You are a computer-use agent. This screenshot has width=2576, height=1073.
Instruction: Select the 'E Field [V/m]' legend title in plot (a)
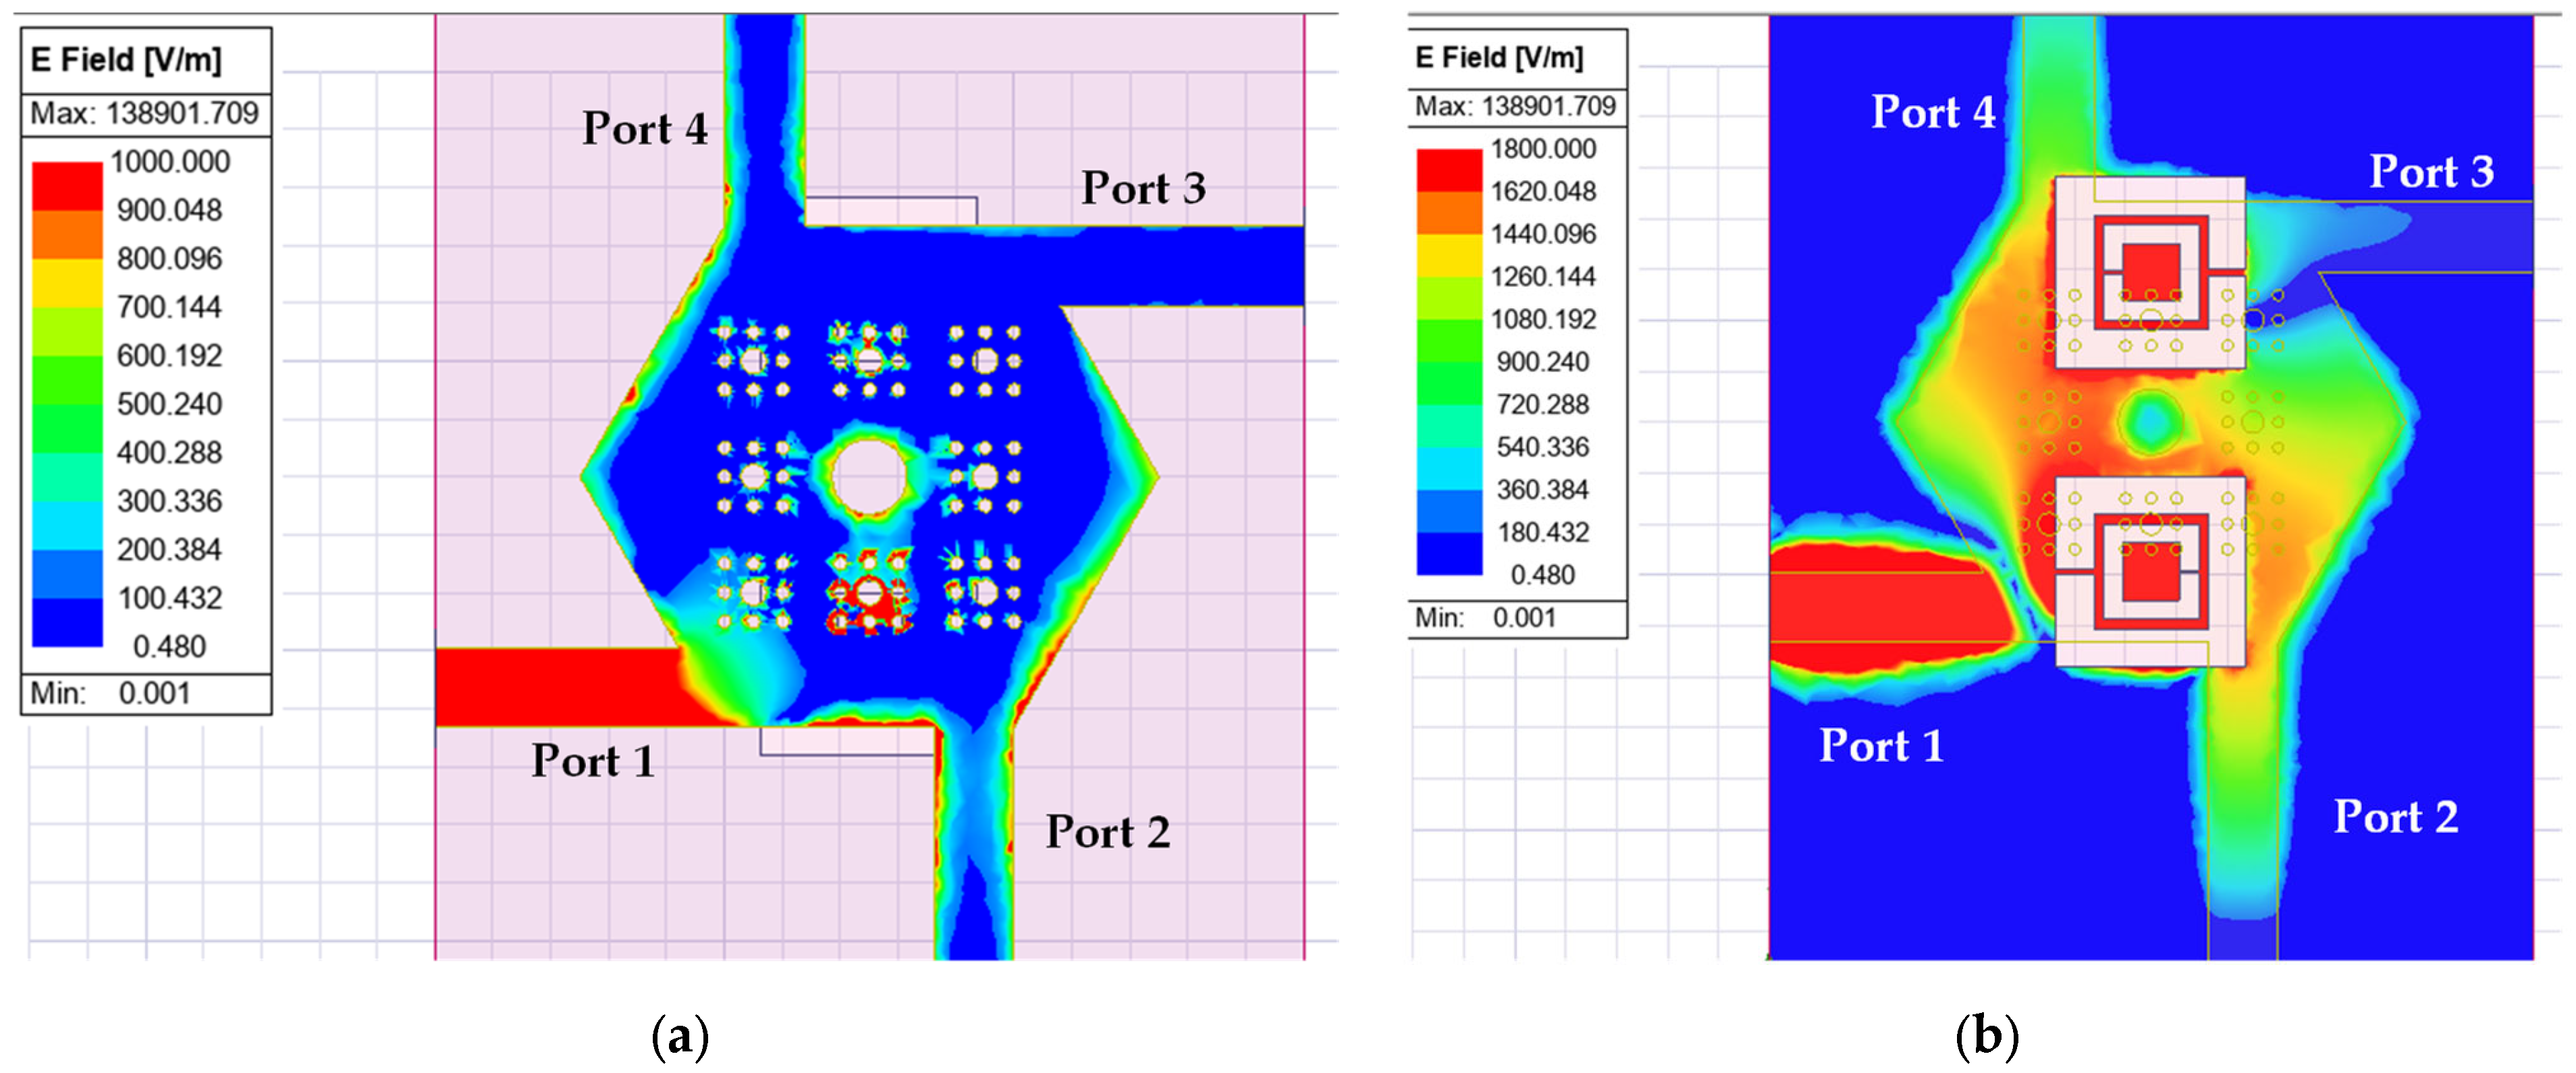(126, 60)
